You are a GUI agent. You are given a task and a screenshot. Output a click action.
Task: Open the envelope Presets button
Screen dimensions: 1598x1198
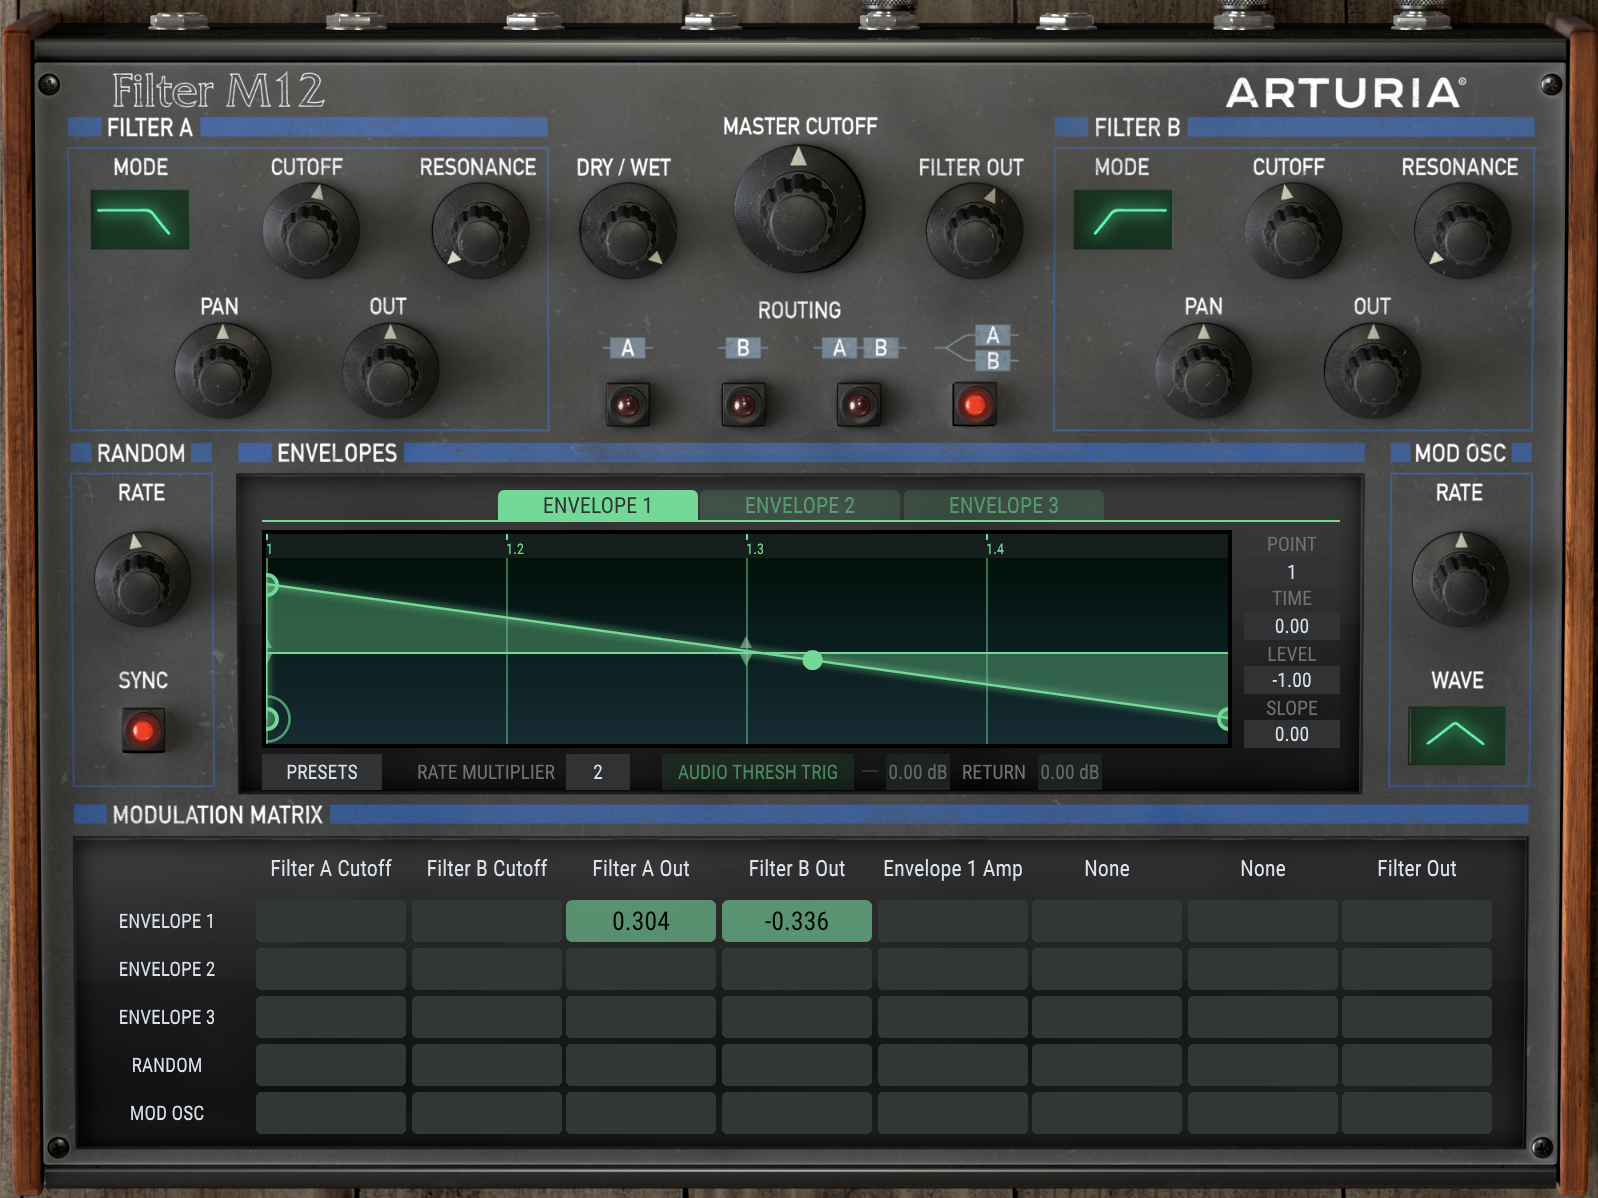pyautogui.click(x=321, y=772)
